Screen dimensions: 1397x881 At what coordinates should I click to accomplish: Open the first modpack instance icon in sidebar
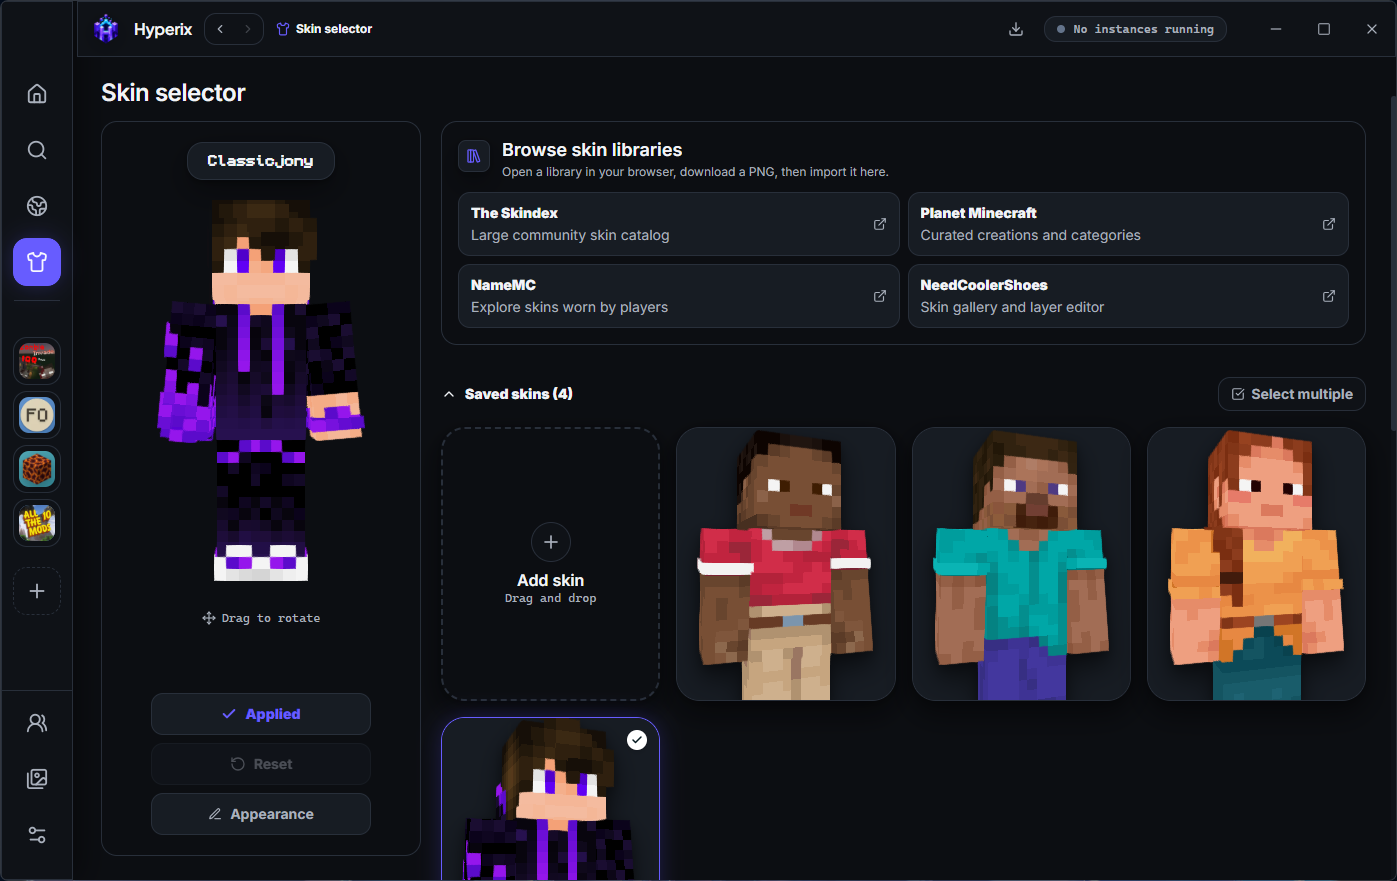click(37, 361)
